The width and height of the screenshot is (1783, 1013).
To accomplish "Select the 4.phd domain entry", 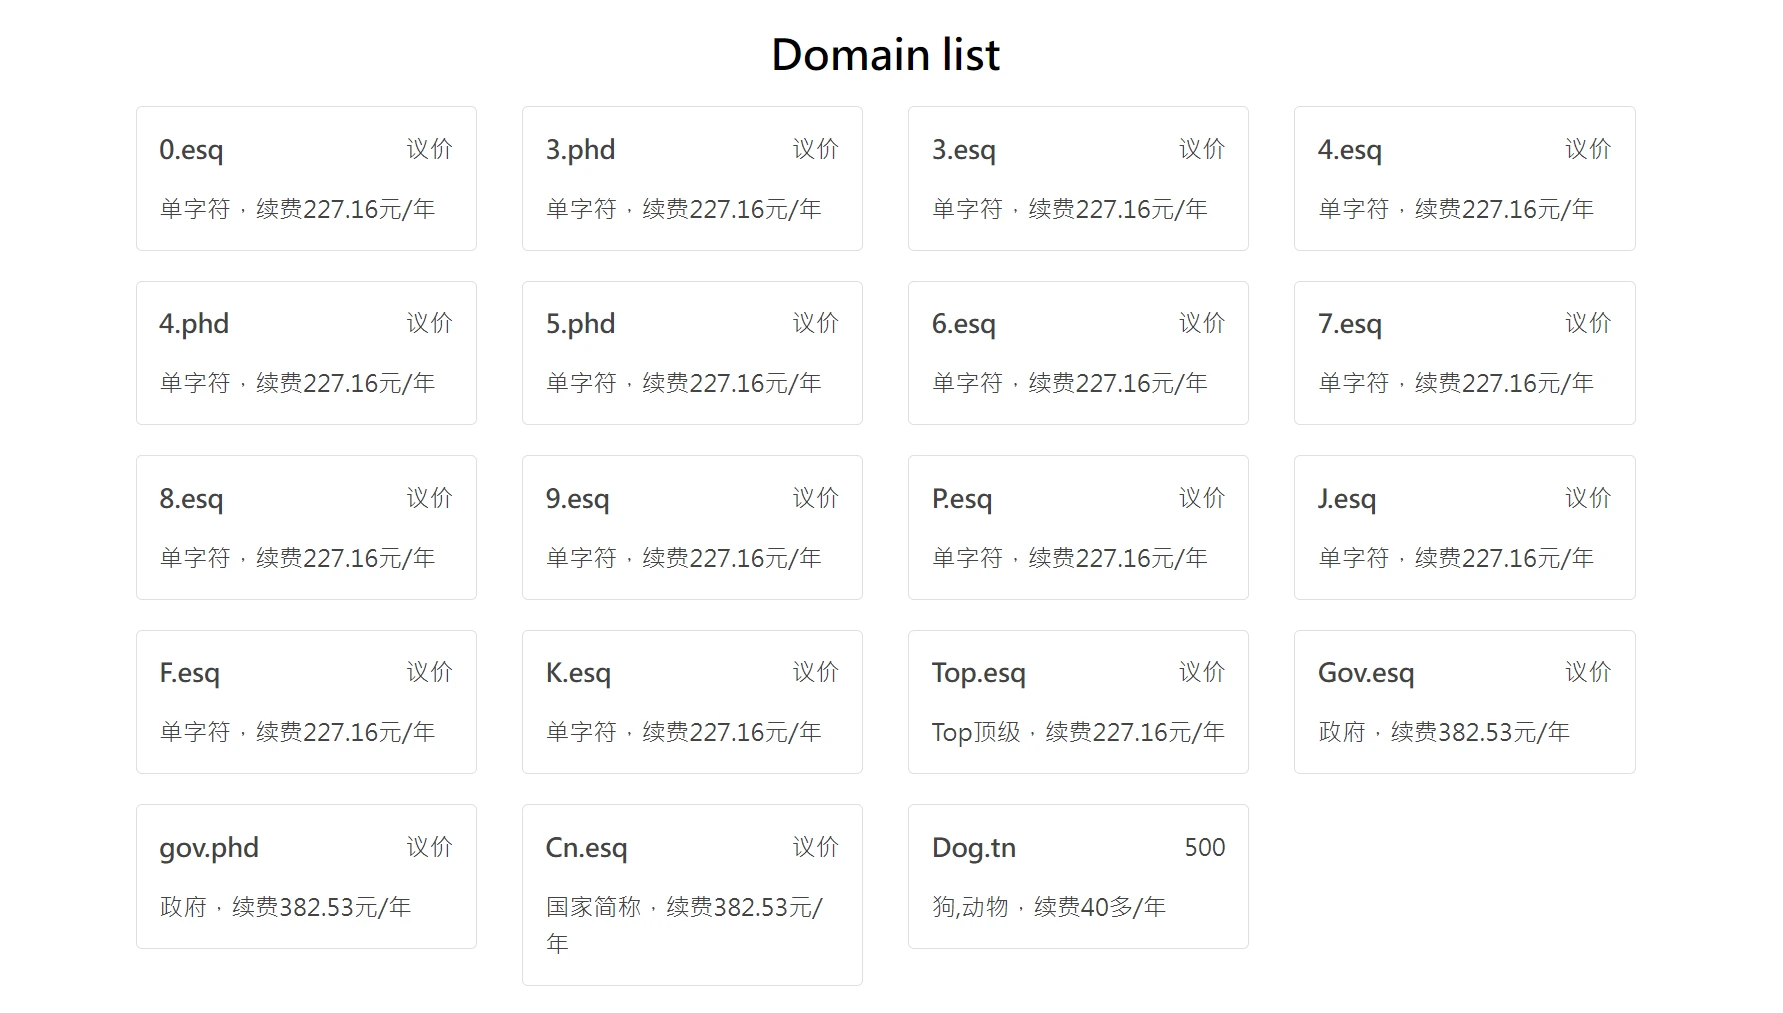I will pyautogui.click(x=306, y=353).
